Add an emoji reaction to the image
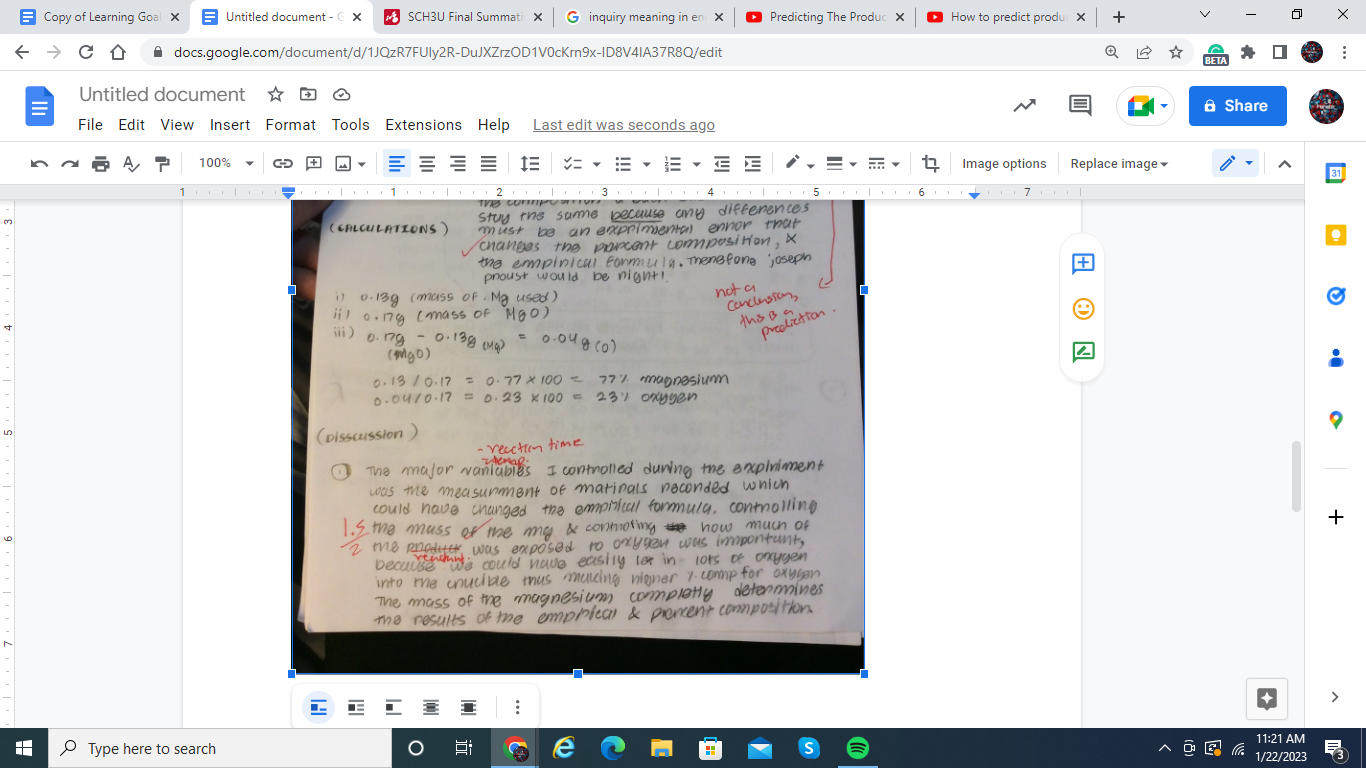Image resolution: width=1366 pixels, height=768 pixels. click(x=1081, y=306)
